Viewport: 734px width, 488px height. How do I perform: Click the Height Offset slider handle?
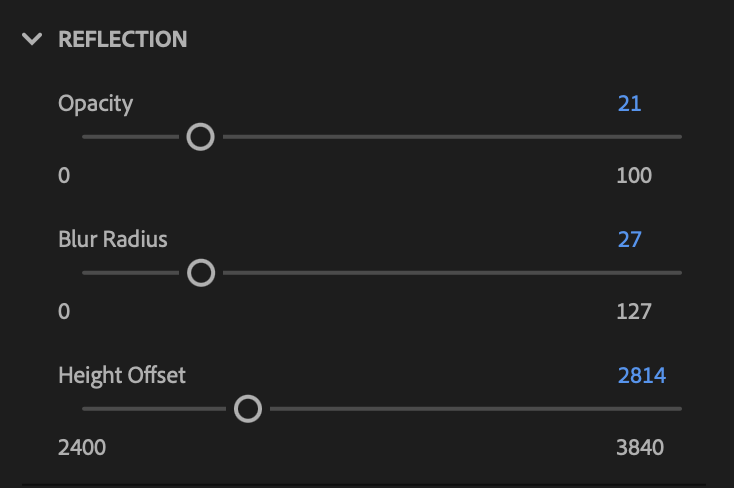click(x=247, y=408)
